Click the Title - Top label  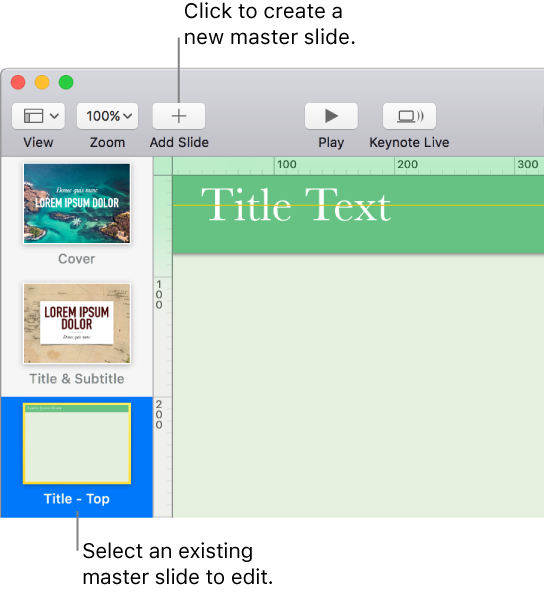[x=77, y=499]
